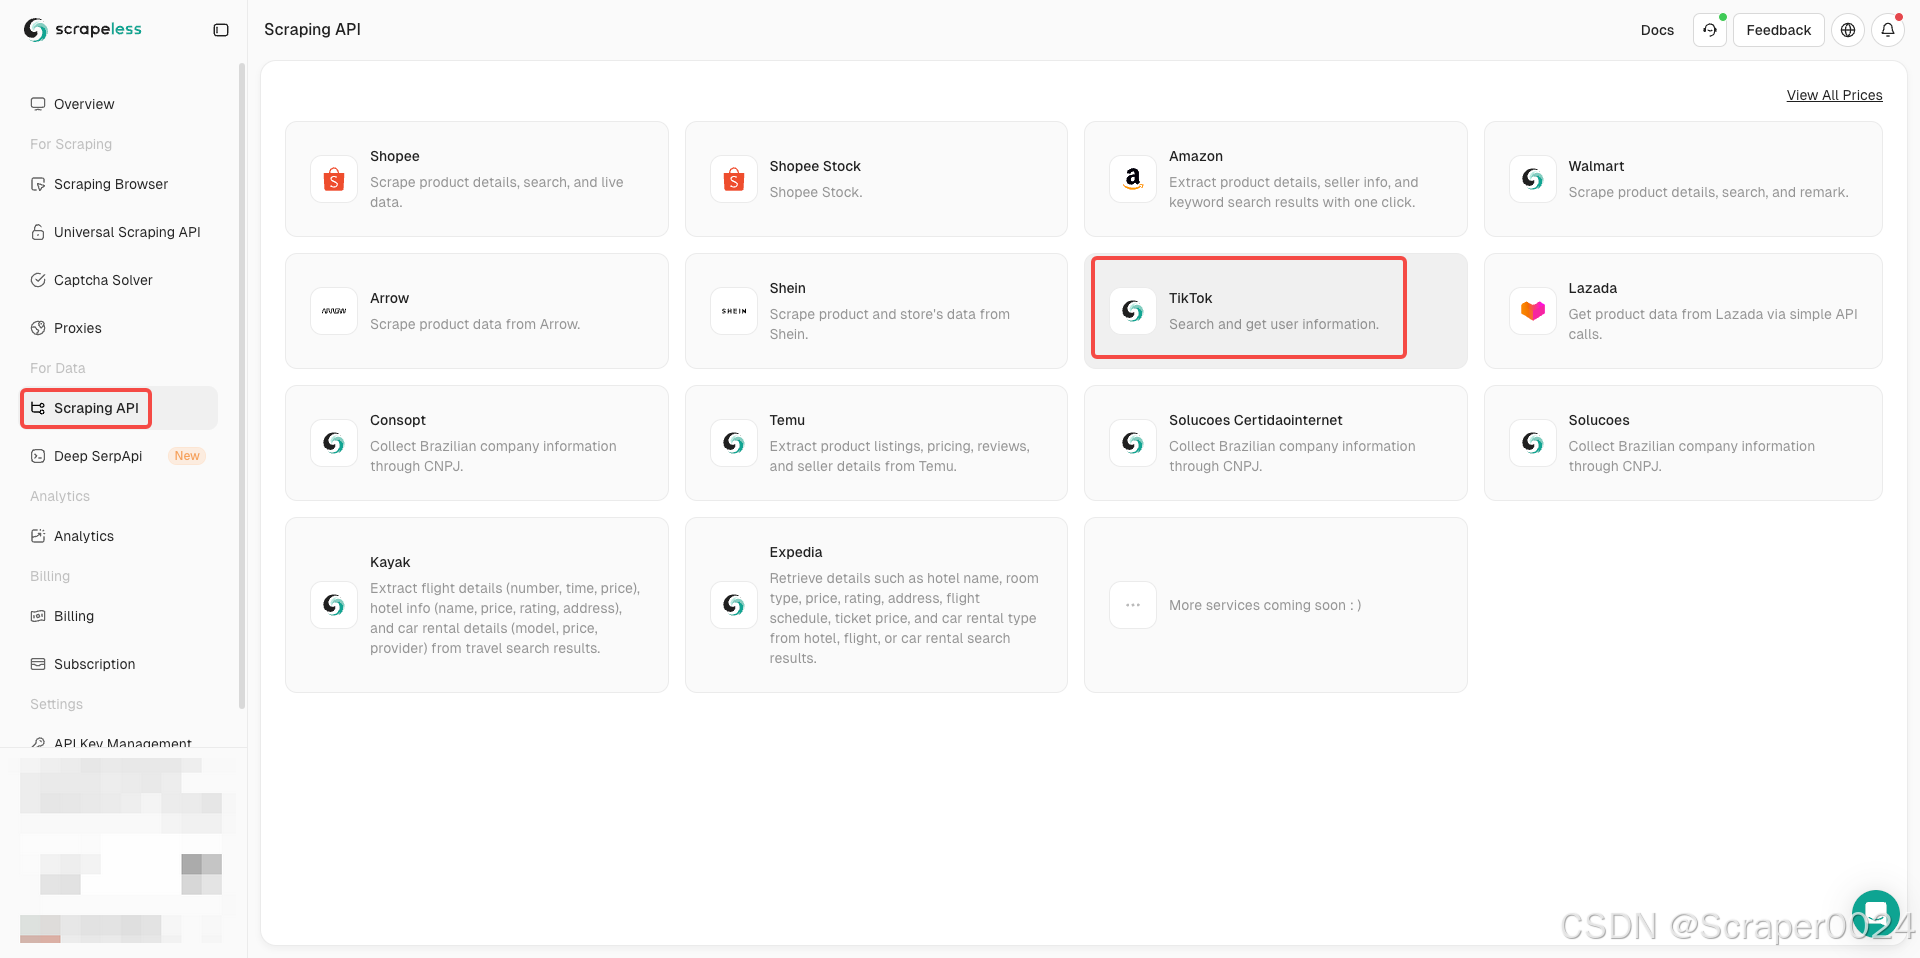This screenshot has height=958, width=1920.
Task: Open the Expedia scraper card
Action: (x=876, y=605)
